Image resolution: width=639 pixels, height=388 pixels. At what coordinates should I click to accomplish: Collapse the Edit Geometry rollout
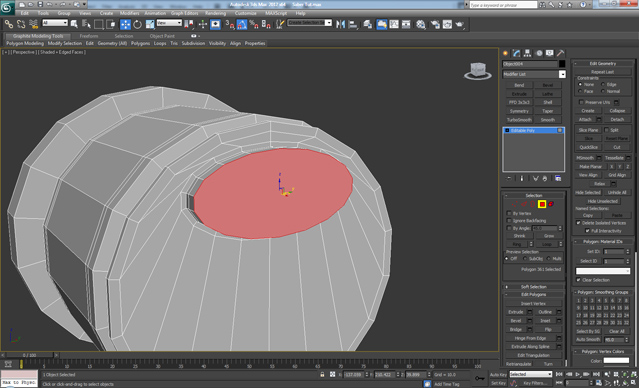tap(603, 63)
